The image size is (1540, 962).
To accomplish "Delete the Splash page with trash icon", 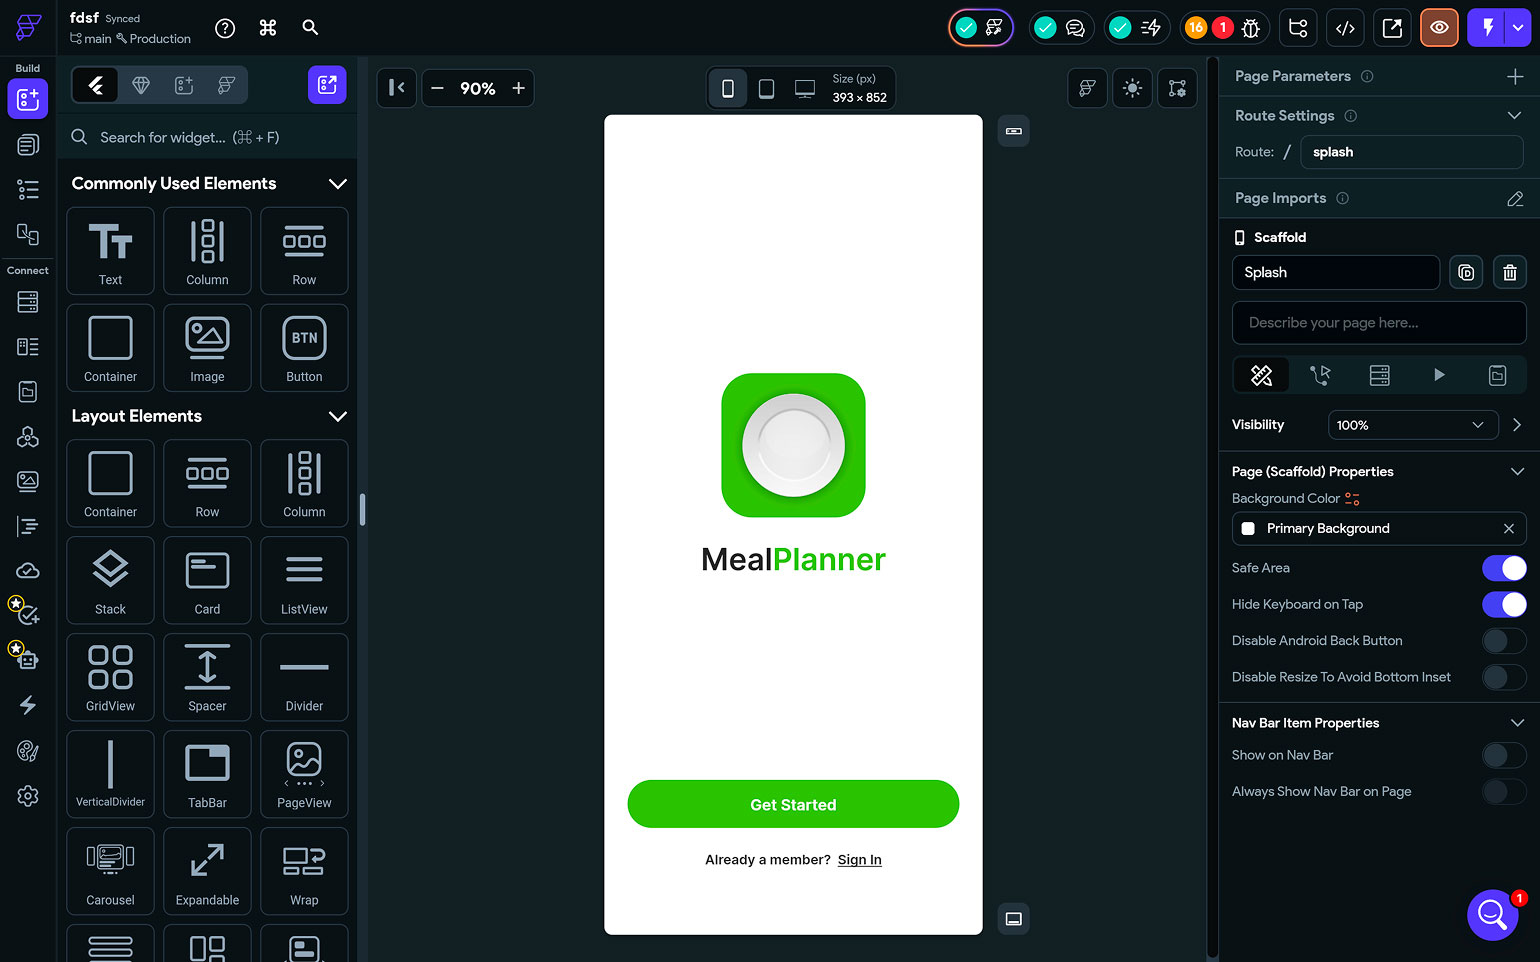I will [1509, 273].
